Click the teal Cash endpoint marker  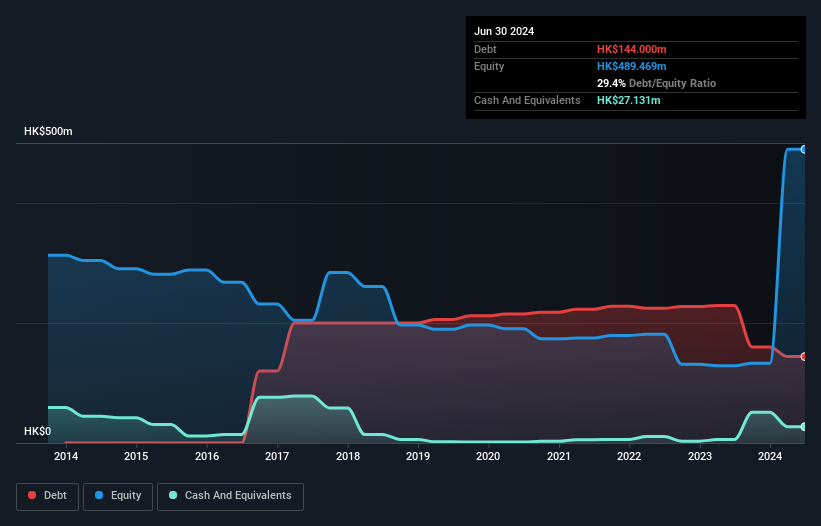coord(803,427)
